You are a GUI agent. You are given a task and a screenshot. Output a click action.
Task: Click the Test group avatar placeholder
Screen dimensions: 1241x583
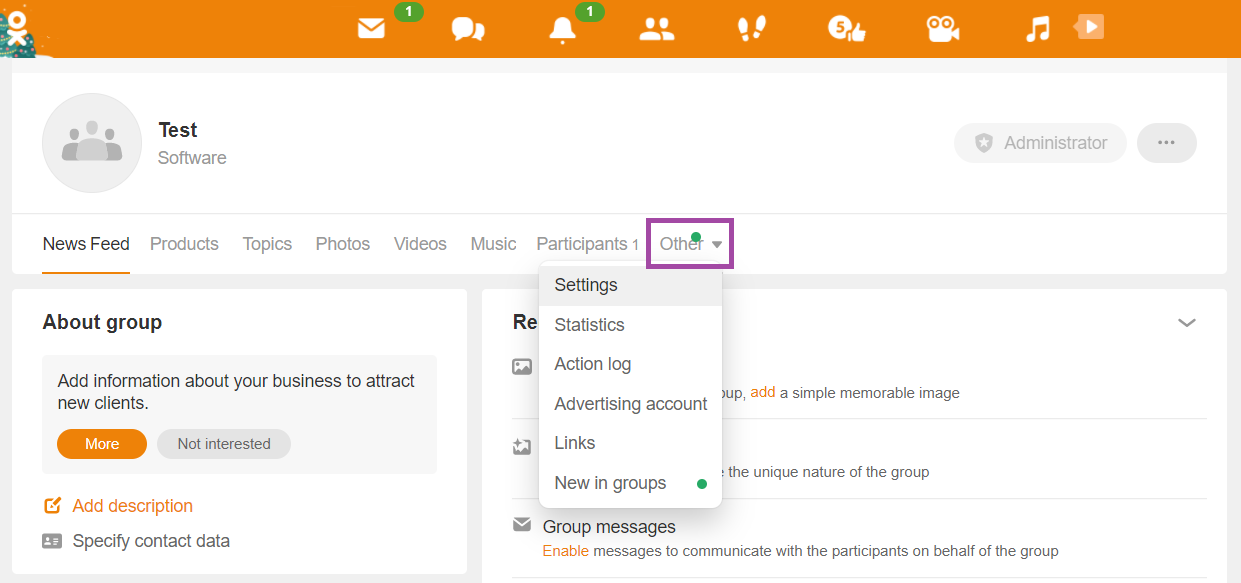click(x=92, y=143)
